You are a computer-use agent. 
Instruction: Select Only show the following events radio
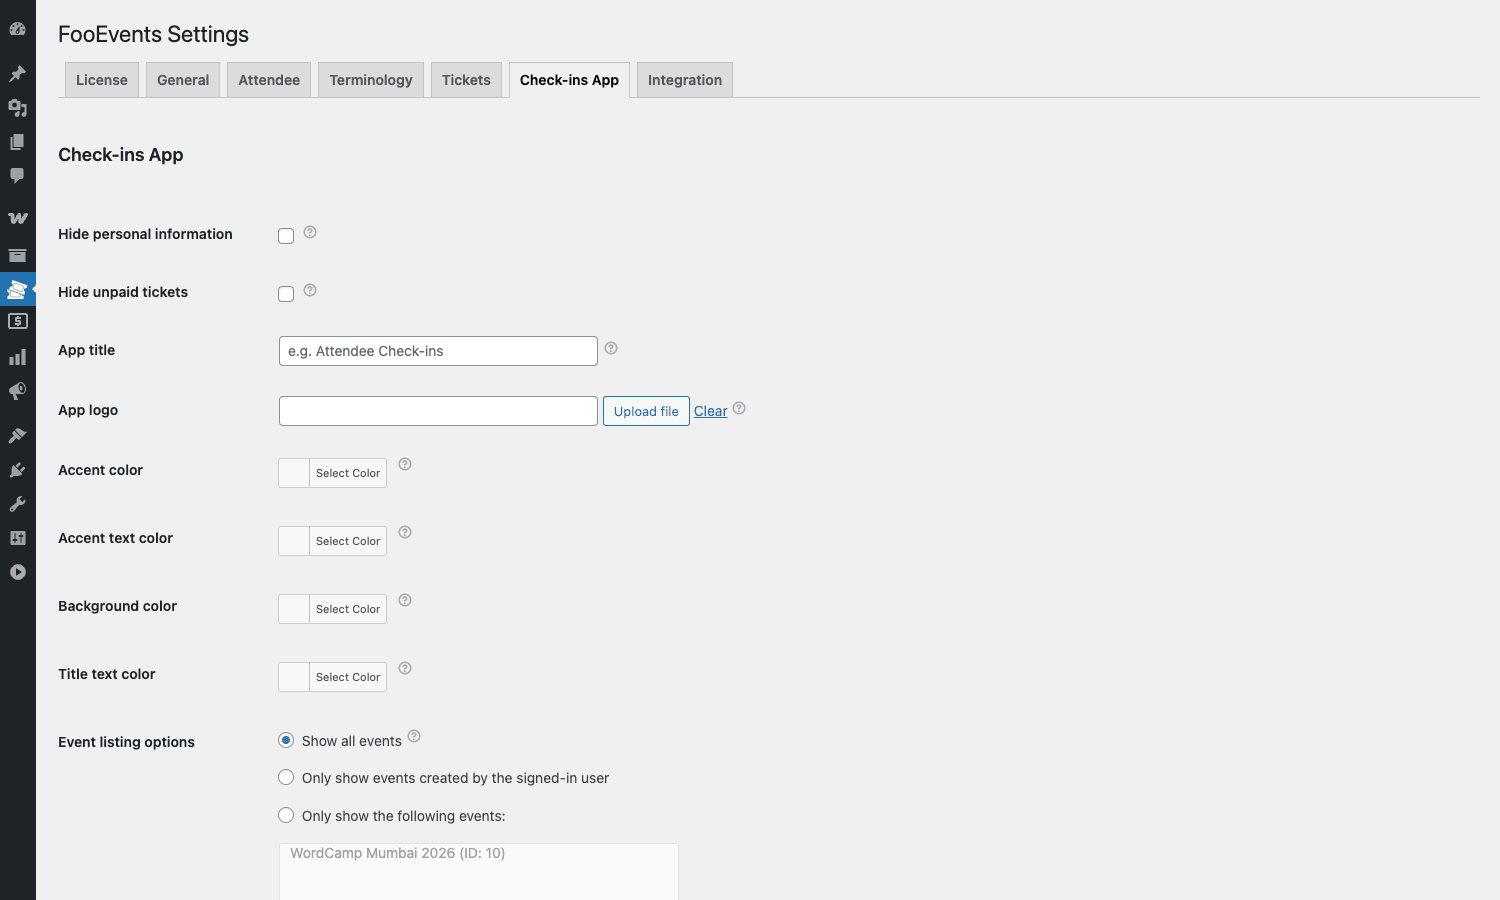286,815
